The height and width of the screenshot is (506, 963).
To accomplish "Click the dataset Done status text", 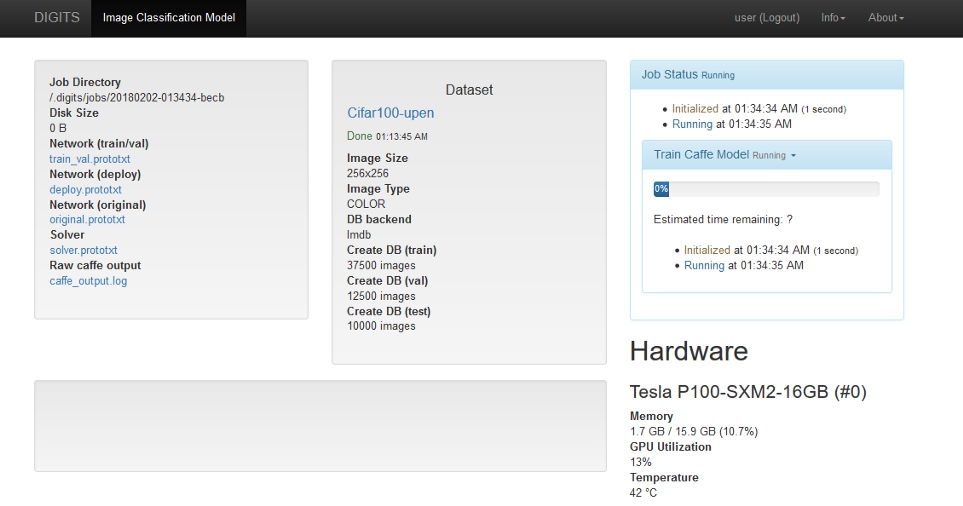I will pos(360,136).
